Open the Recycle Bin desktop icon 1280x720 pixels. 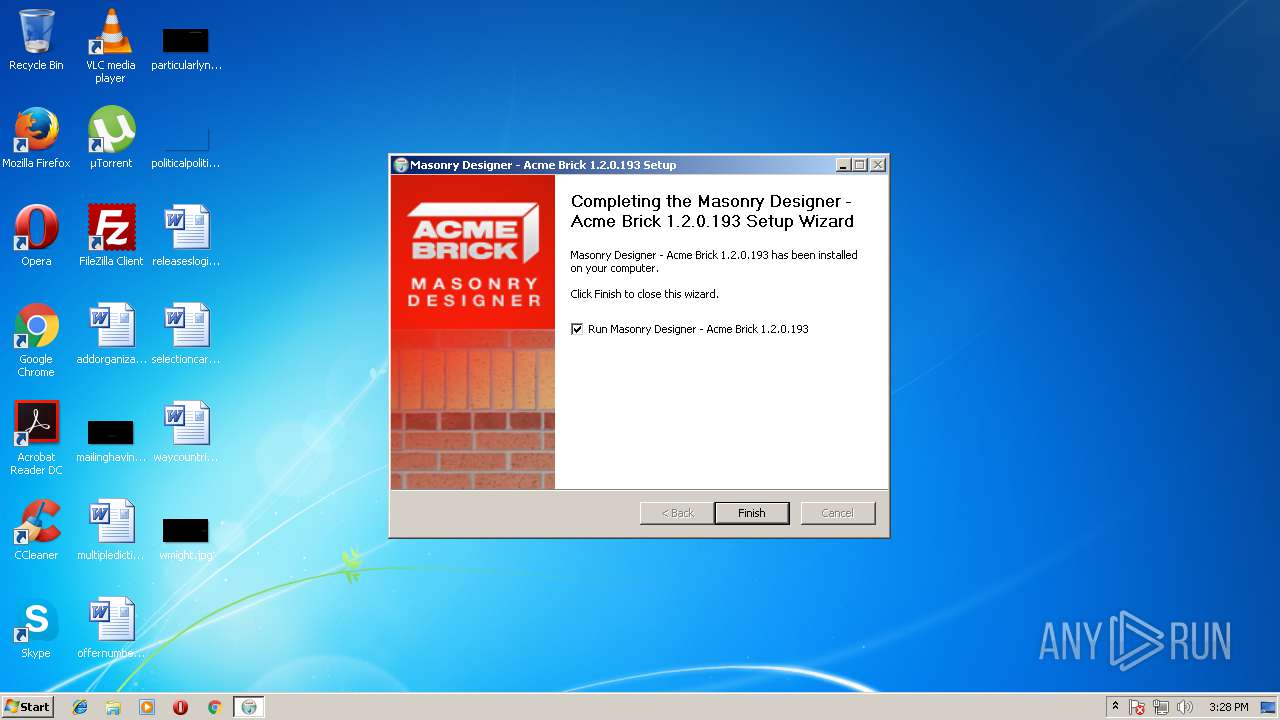point(36,41)
